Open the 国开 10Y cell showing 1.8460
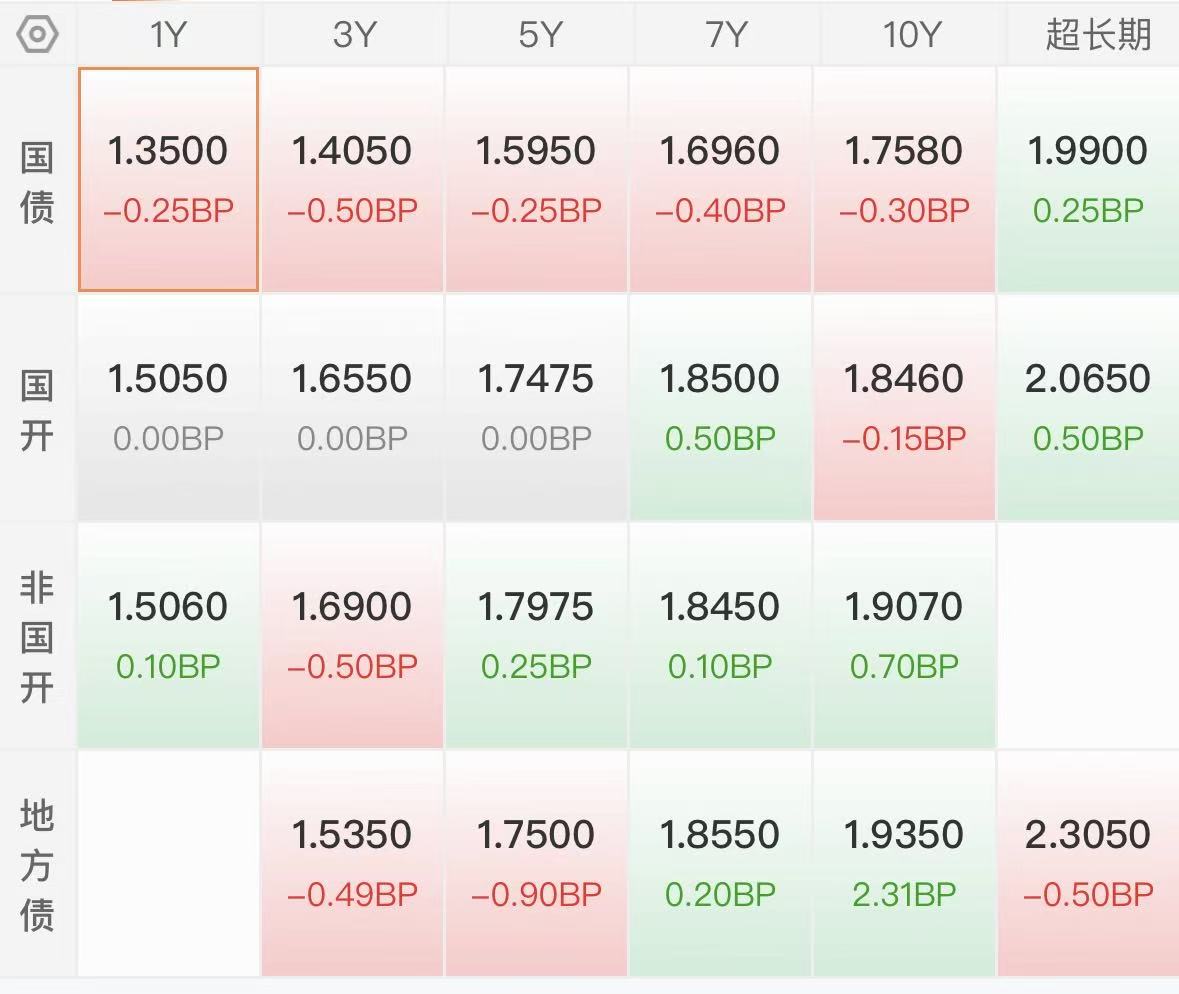This screenshot has width=1179, height=994. click(x=904, y=407)
